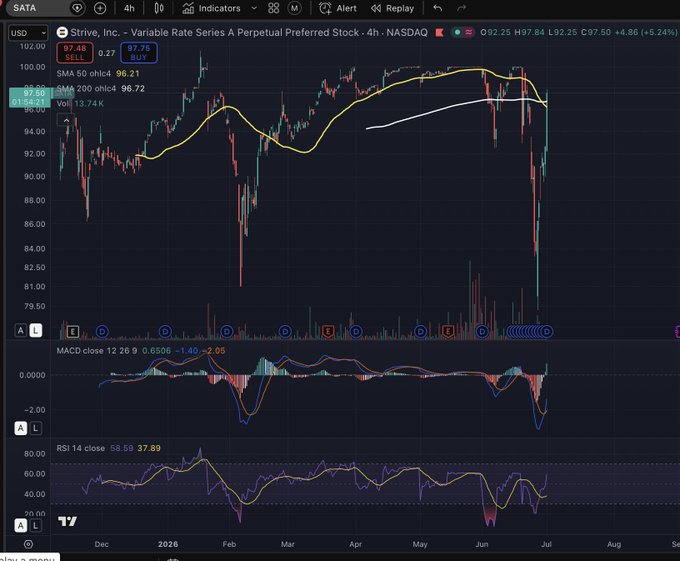Open time axis settings gear icon
The image size is (680, 561).
[28, 545]
